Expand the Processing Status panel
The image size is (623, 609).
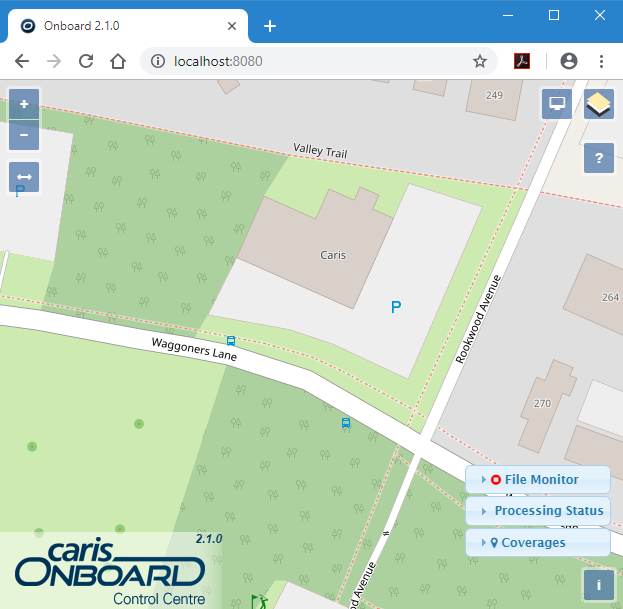(x=538, y=511)
